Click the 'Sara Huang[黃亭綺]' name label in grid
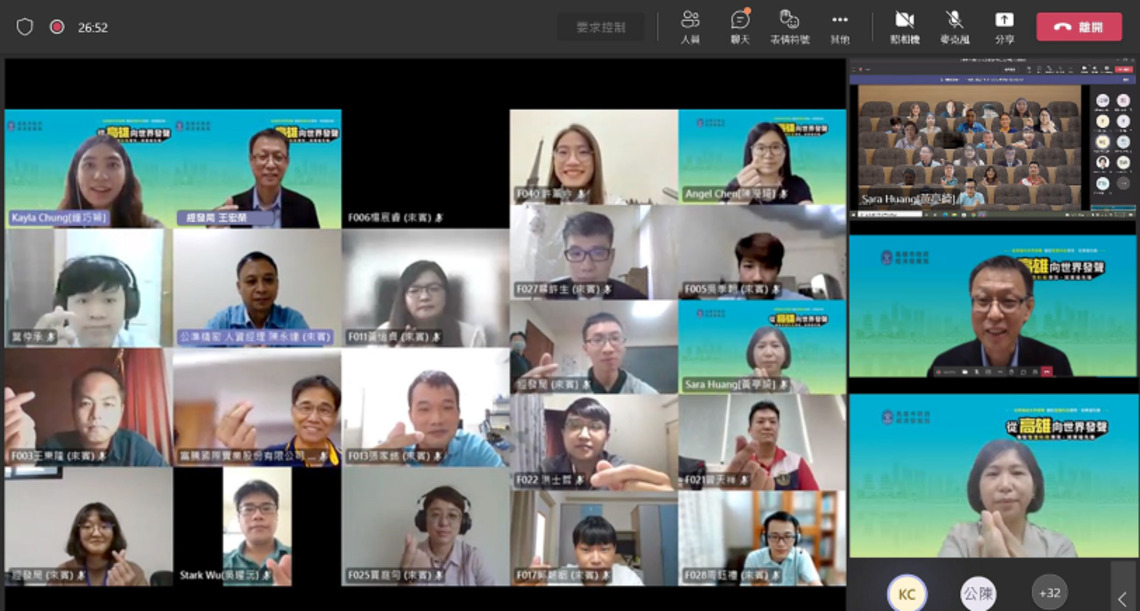The width and height of the screenshot is (1140, 611). [x=734, y=384]
